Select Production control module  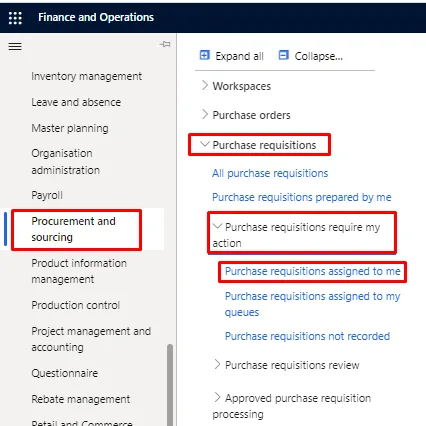75,305
